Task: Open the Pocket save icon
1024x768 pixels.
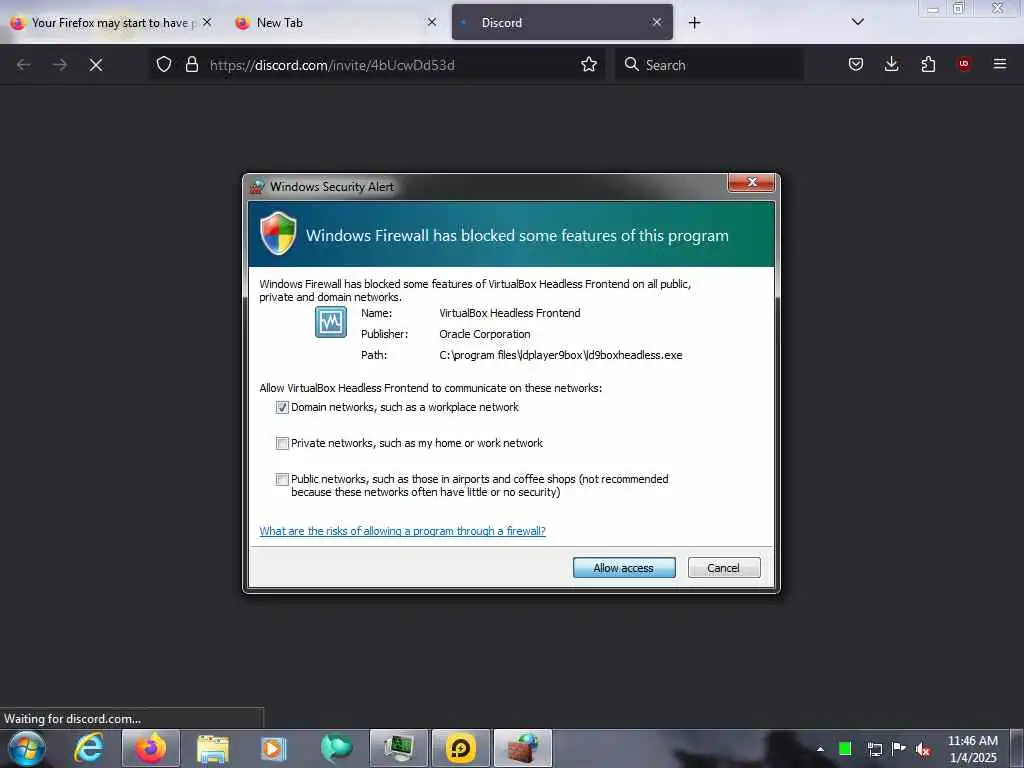Action: (x=856, y=64)
